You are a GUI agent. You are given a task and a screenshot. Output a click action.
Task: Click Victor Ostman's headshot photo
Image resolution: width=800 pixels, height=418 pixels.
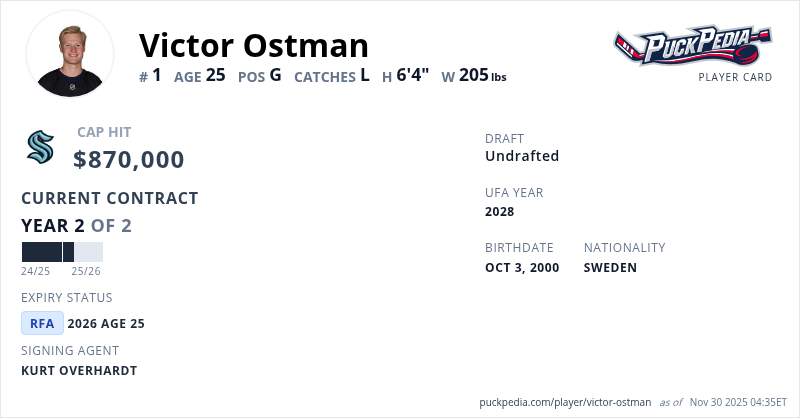(x=70, y=53)
